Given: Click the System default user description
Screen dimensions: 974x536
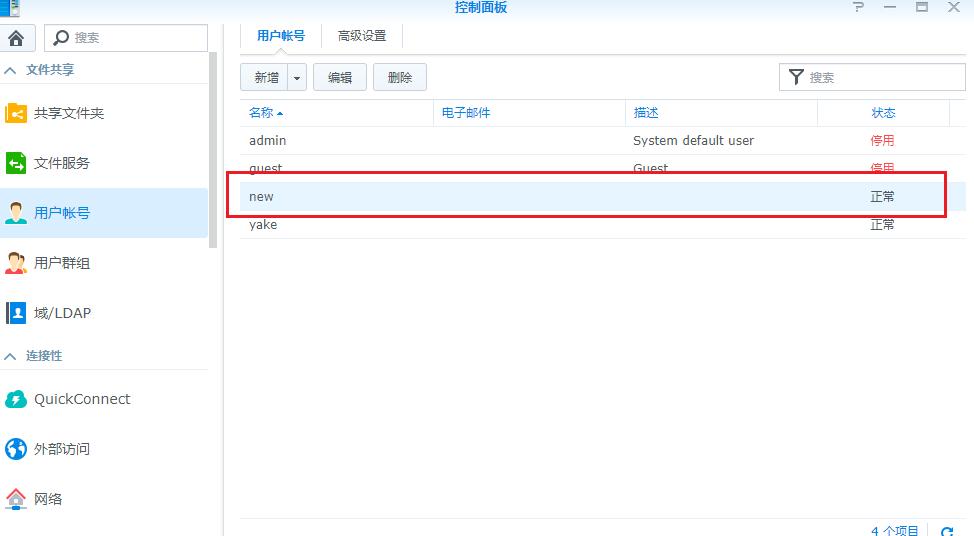Looking at the screenshot, I should [693, 141].
